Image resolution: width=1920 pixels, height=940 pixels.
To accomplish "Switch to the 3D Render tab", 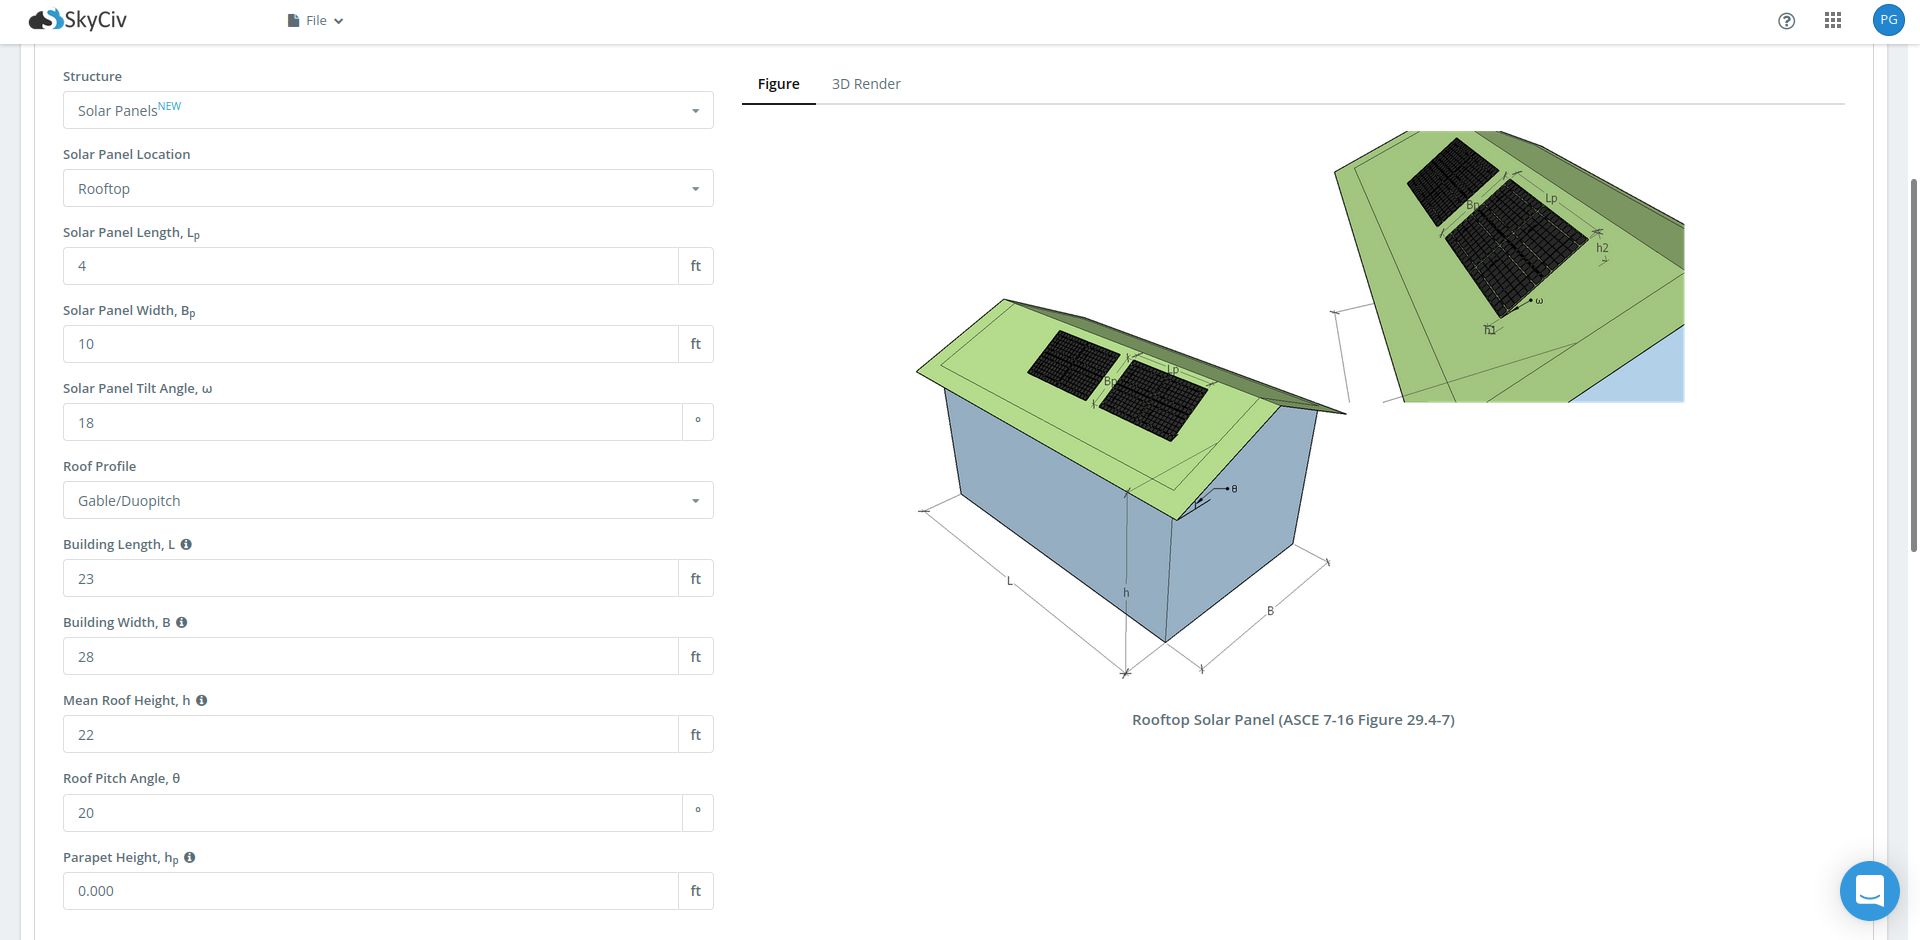I will (x=866, y=84).
